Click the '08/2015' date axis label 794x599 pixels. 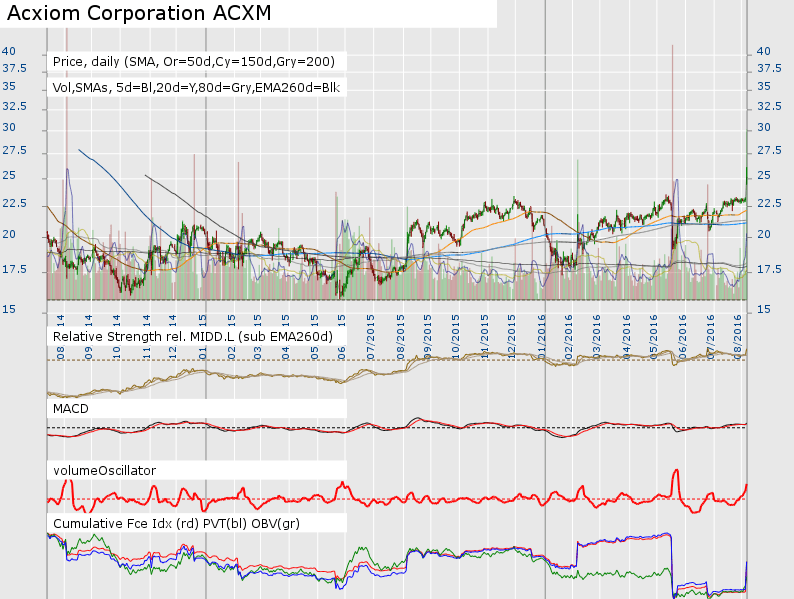pyautogui.click(x=400, y=337)
